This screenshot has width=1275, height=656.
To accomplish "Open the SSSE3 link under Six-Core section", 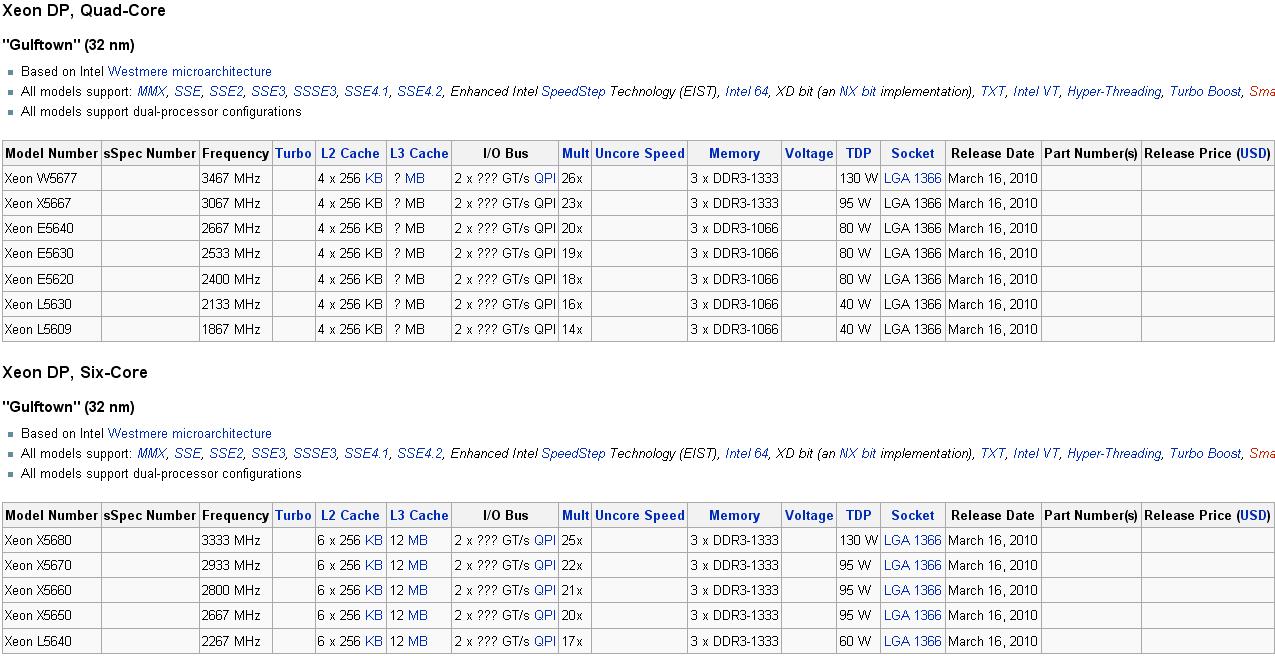I will pyautogui.click(x=315, y=454).
